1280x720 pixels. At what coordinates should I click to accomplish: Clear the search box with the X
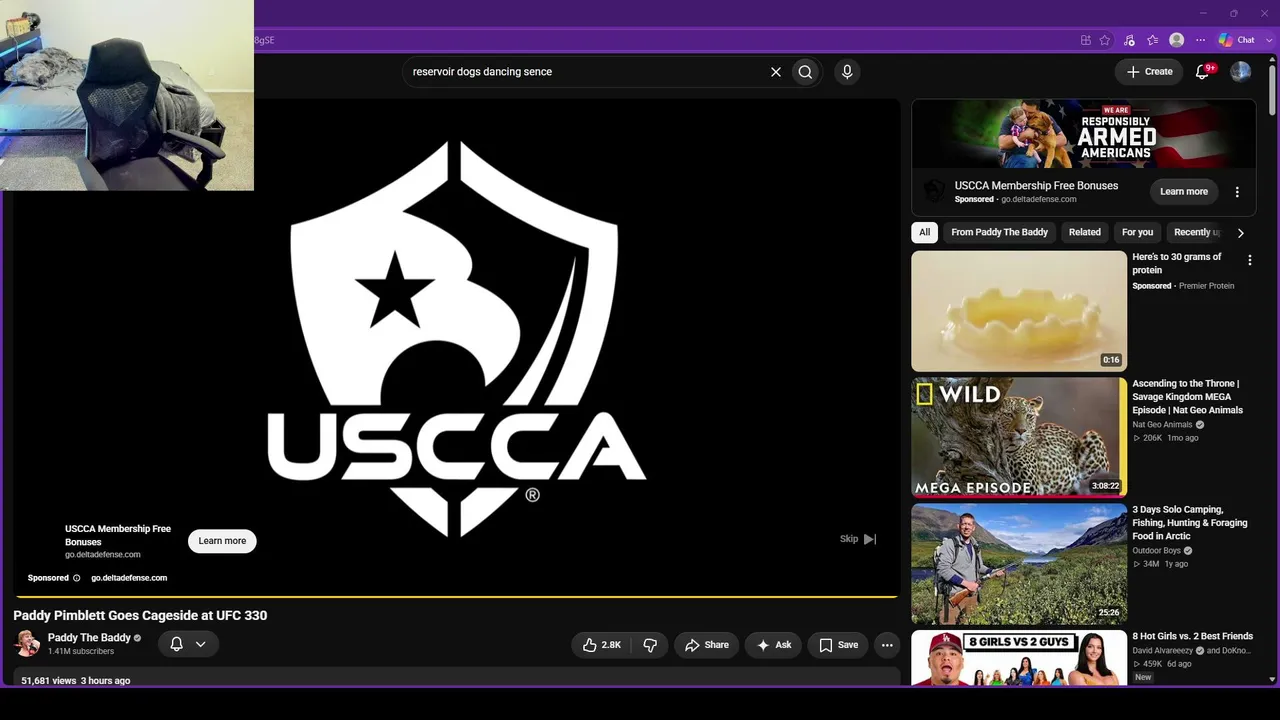pos(775,72)
